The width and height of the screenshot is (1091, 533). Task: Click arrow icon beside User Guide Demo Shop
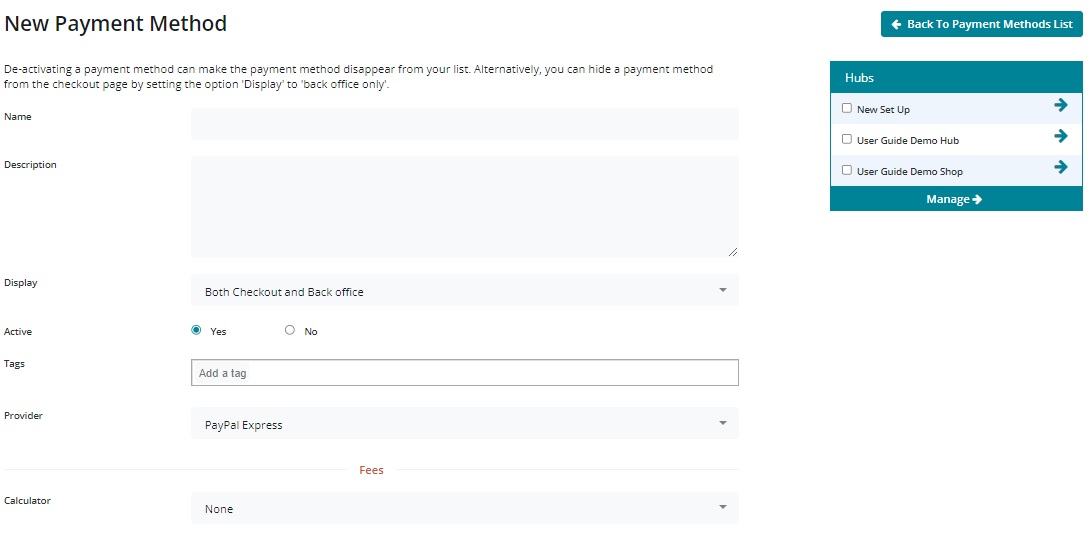[1061, 167]
